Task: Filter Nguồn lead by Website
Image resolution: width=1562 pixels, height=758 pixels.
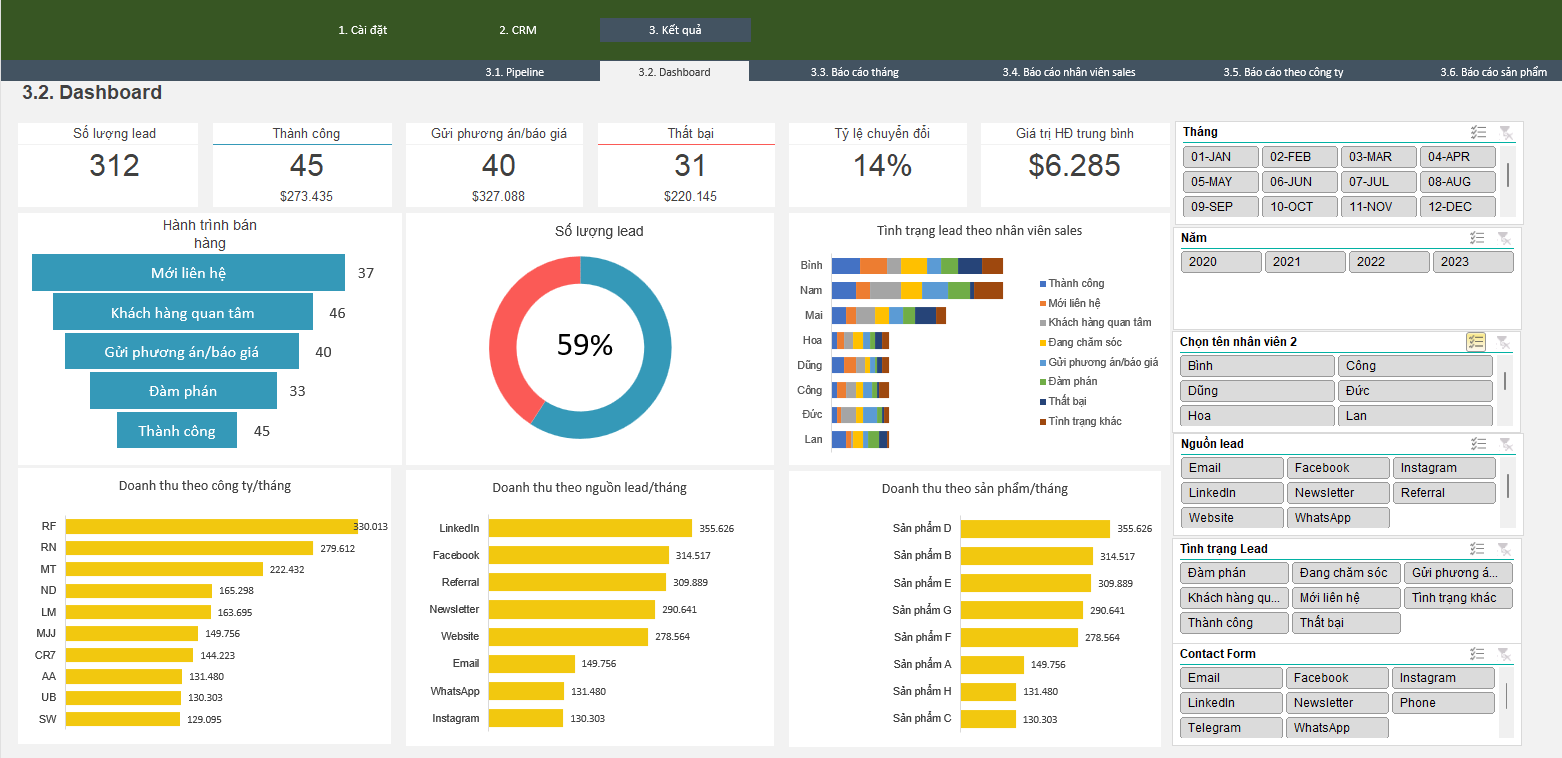Action: (x=1232, y=518)
